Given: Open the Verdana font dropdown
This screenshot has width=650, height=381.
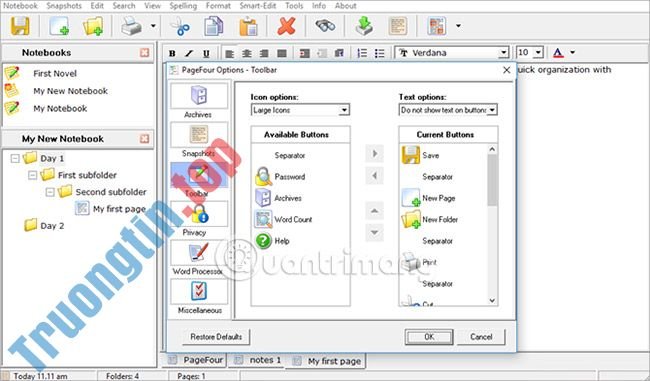Looking at the screenshot, I should coord(503,53).
